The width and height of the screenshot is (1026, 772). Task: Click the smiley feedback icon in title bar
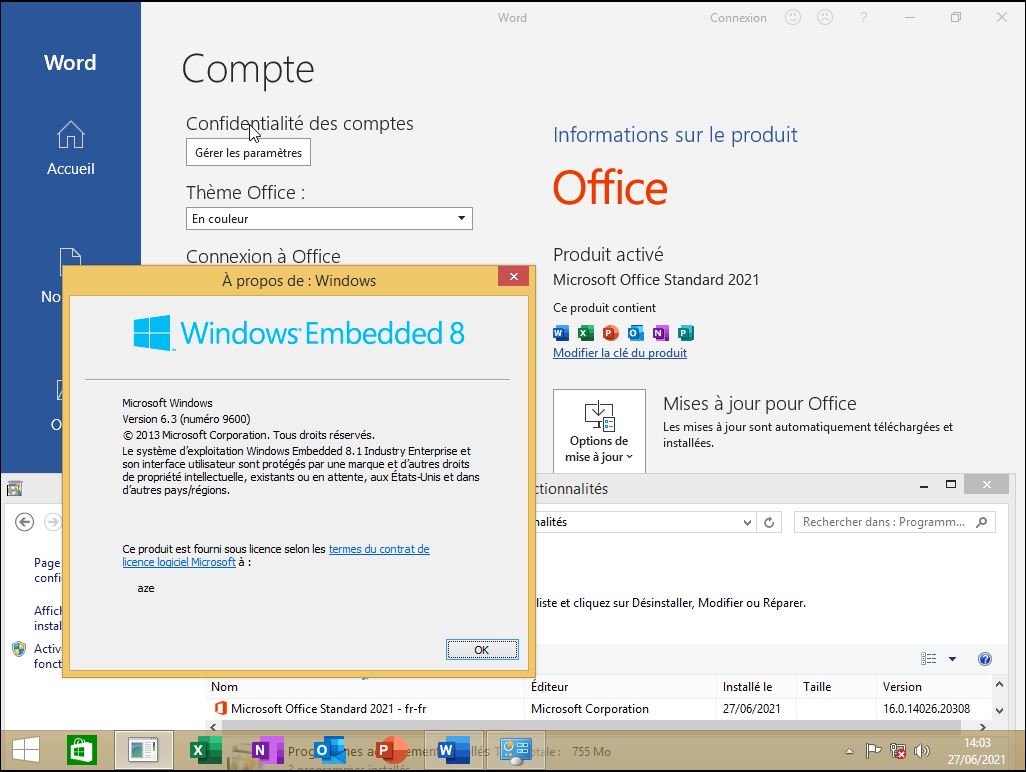click(792, 18)
